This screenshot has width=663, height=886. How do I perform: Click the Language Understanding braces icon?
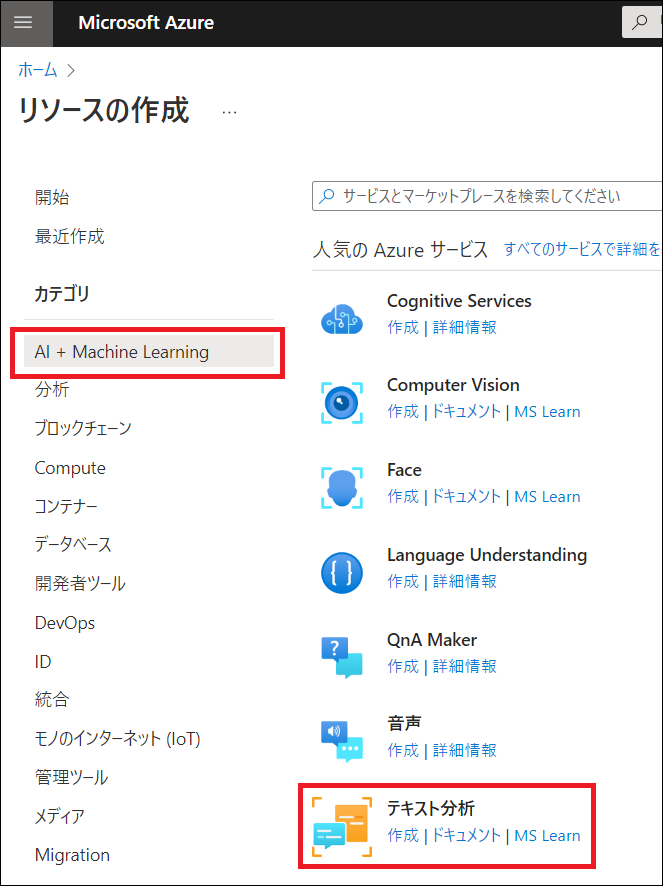pos(341,573)
